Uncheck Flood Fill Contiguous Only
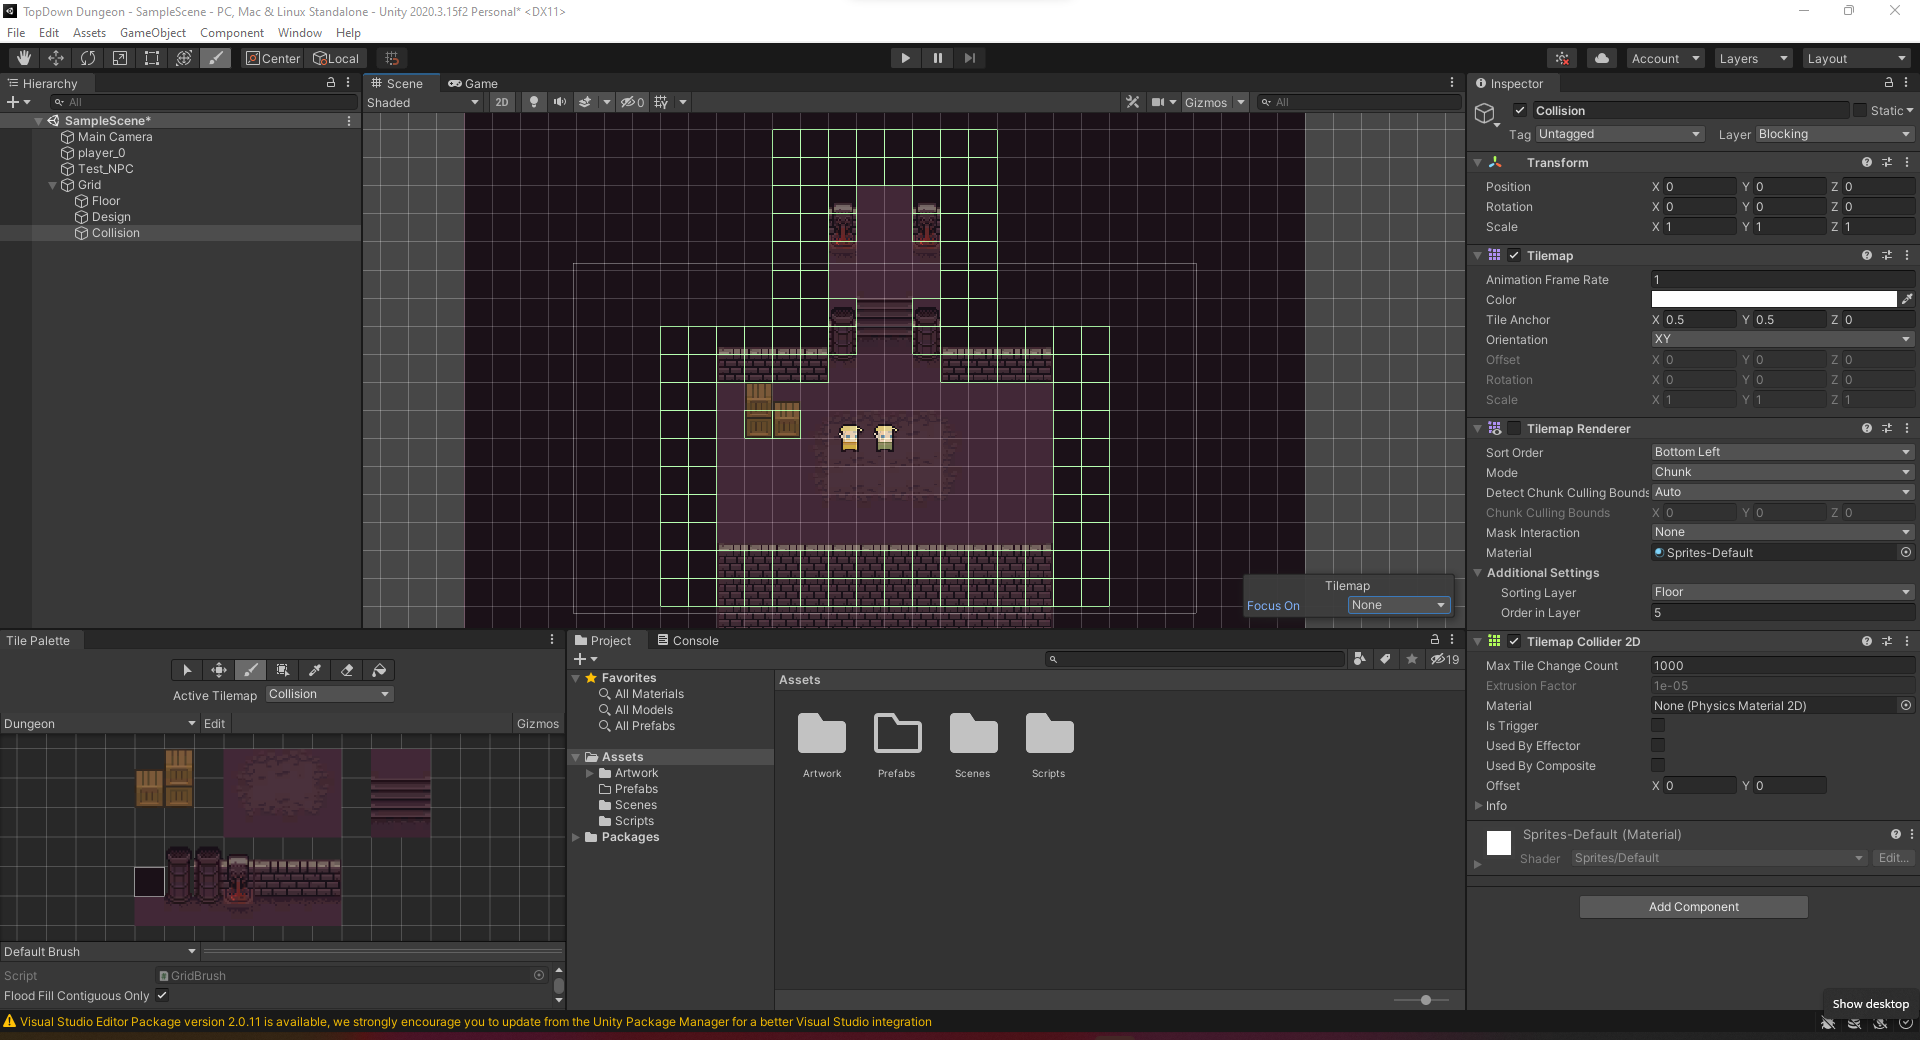This screenshot has height=1040, width=1920. (x=162, y=996)
